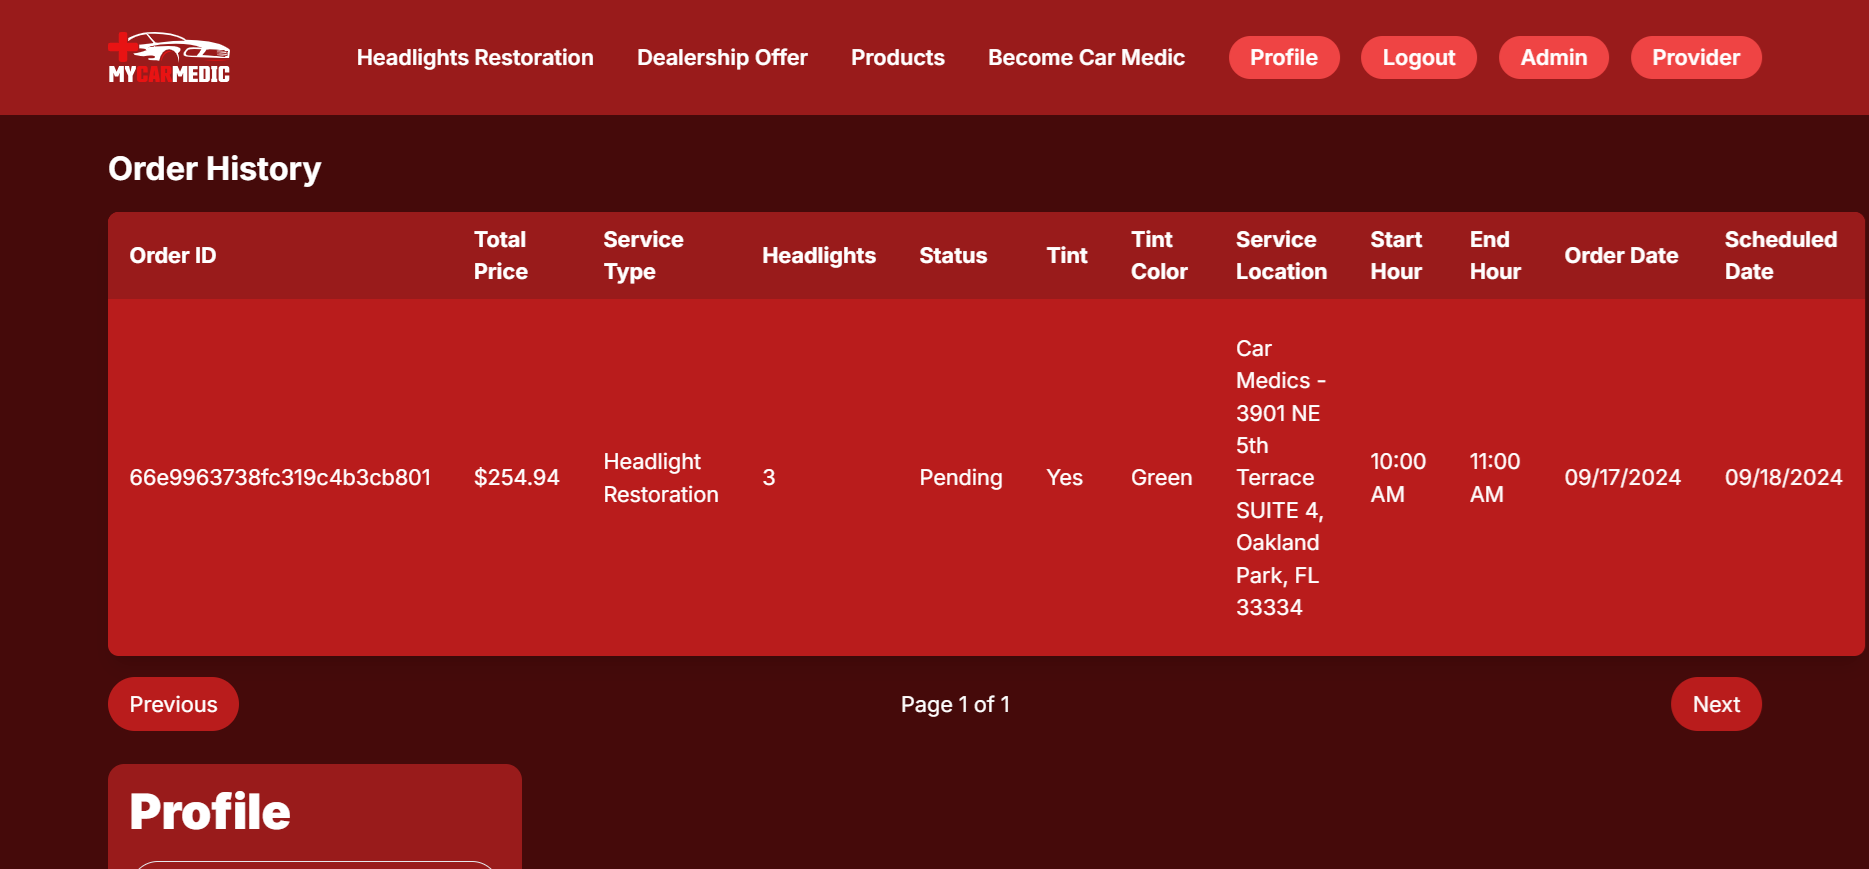This screenshot has height=869, width=1869.
Task: Click the Pending status cell
Action: (x=960, y=478)
